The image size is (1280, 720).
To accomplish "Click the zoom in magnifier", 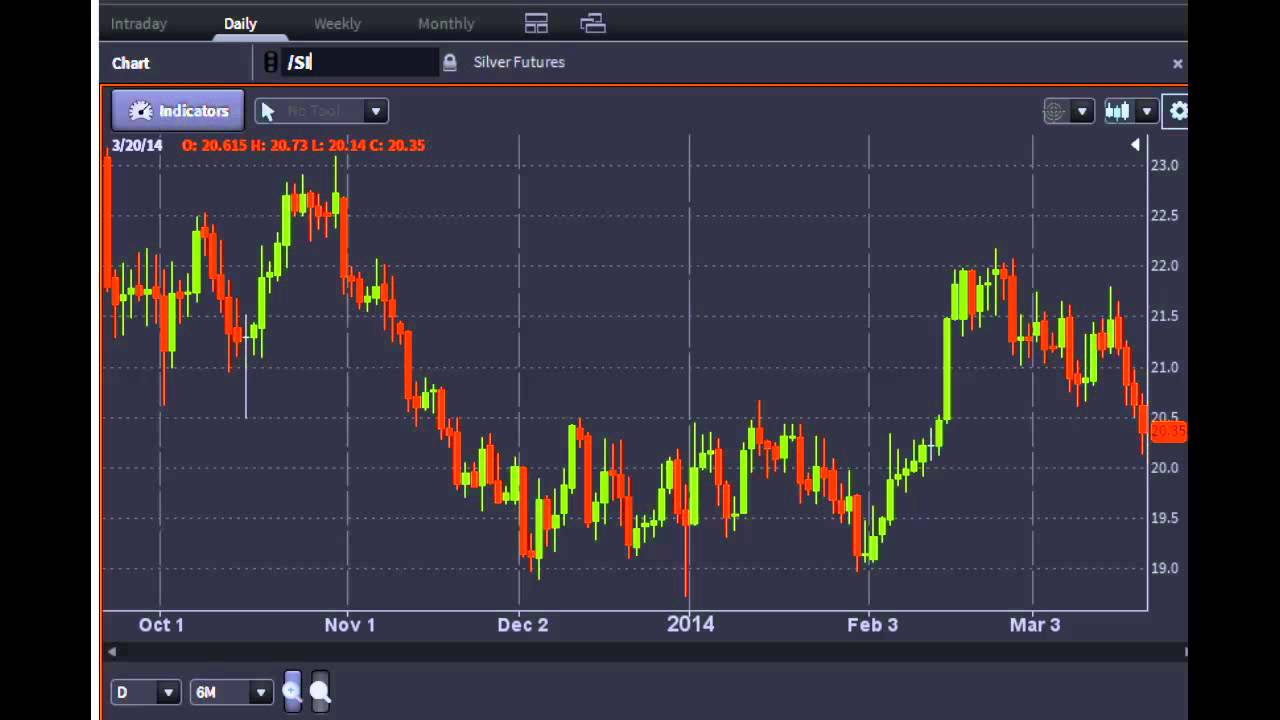I will (292, 691).
